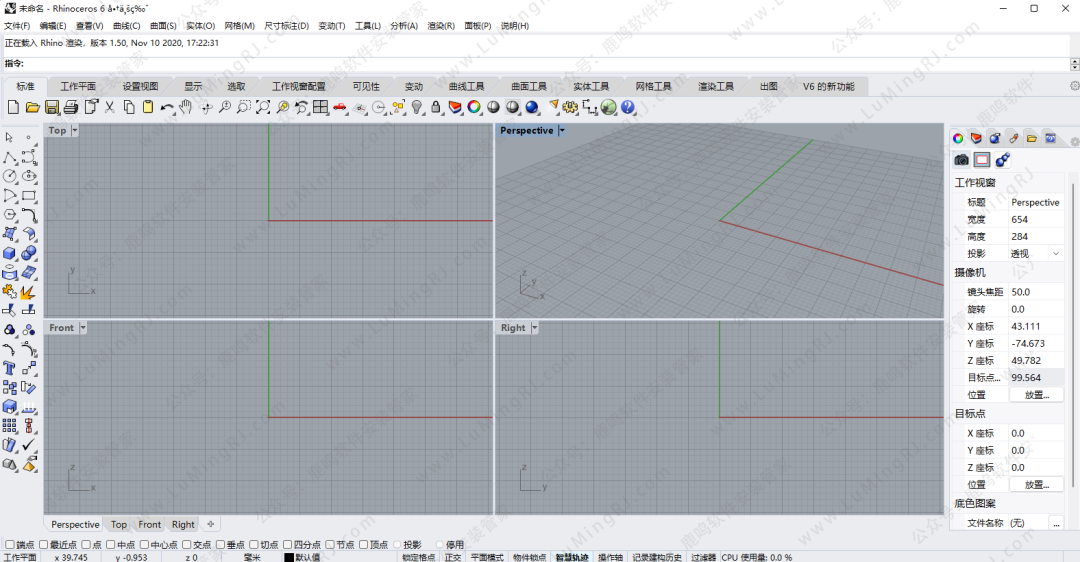Click the lock objects padlock icon
1080x562 pixels.
436,107
